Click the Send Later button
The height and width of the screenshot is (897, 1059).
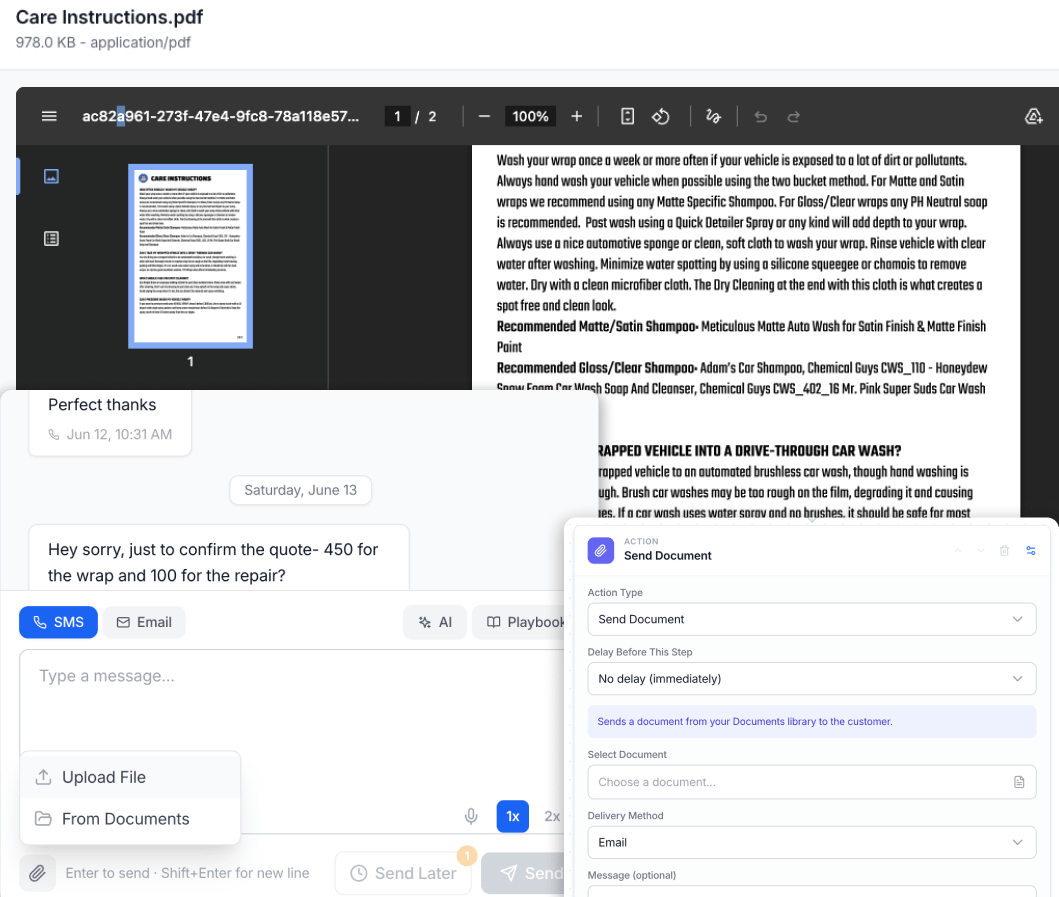pos(403,873)
